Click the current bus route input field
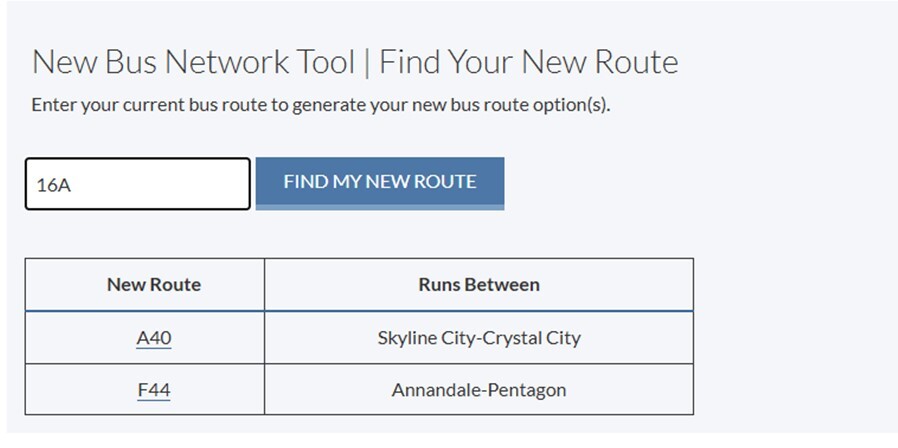 click(137, 184)
